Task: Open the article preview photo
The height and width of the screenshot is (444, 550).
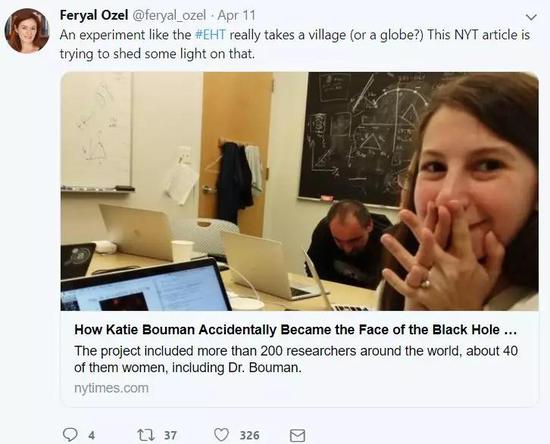Action: coord(300,191)
